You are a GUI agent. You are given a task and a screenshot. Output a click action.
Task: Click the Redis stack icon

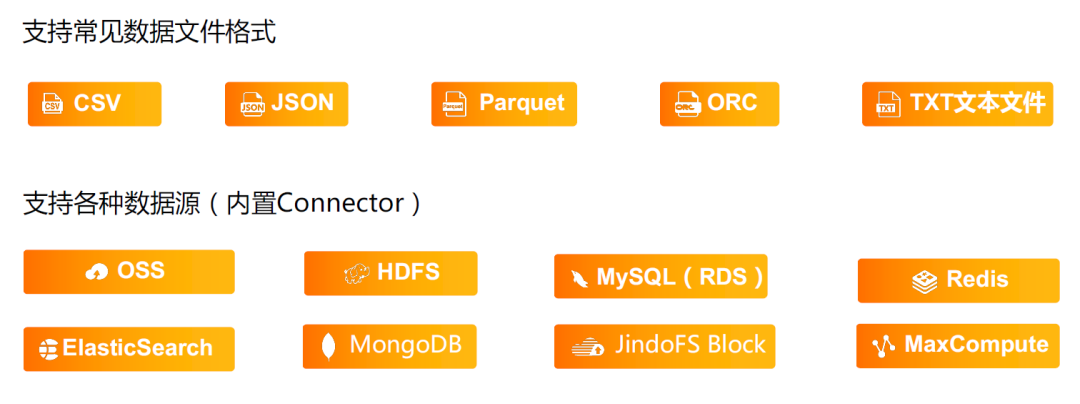[924, 281]
